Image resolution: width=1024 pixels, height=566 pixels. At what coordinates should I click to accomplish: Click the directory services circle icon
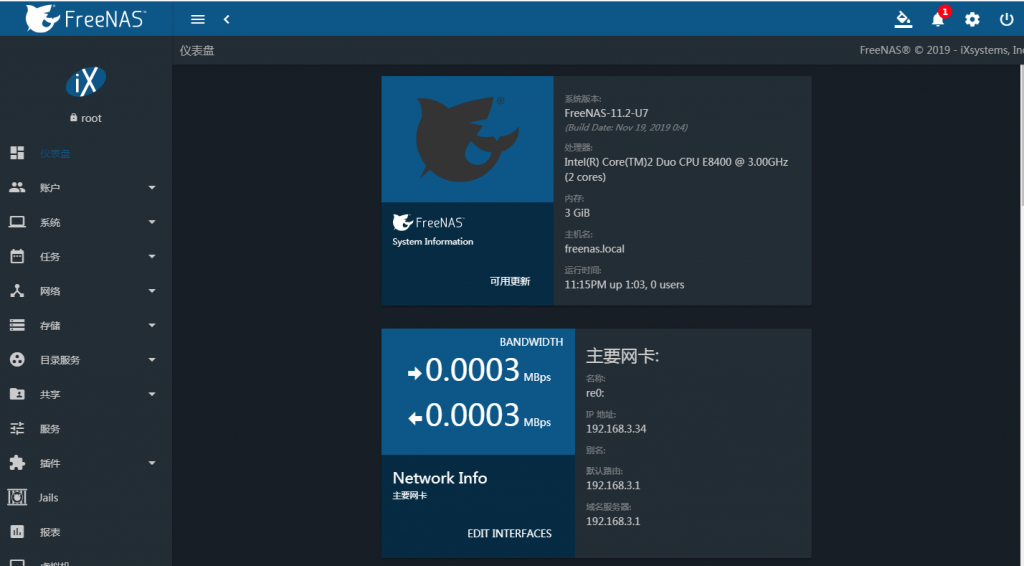(17, 360)
